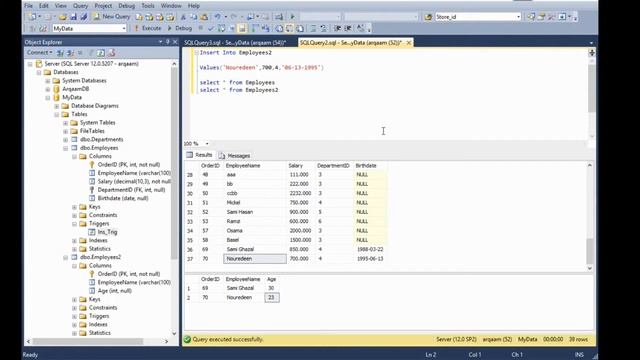
Task: Click the last icon on the Object Explorer toolbar
Action: point(111,53)
